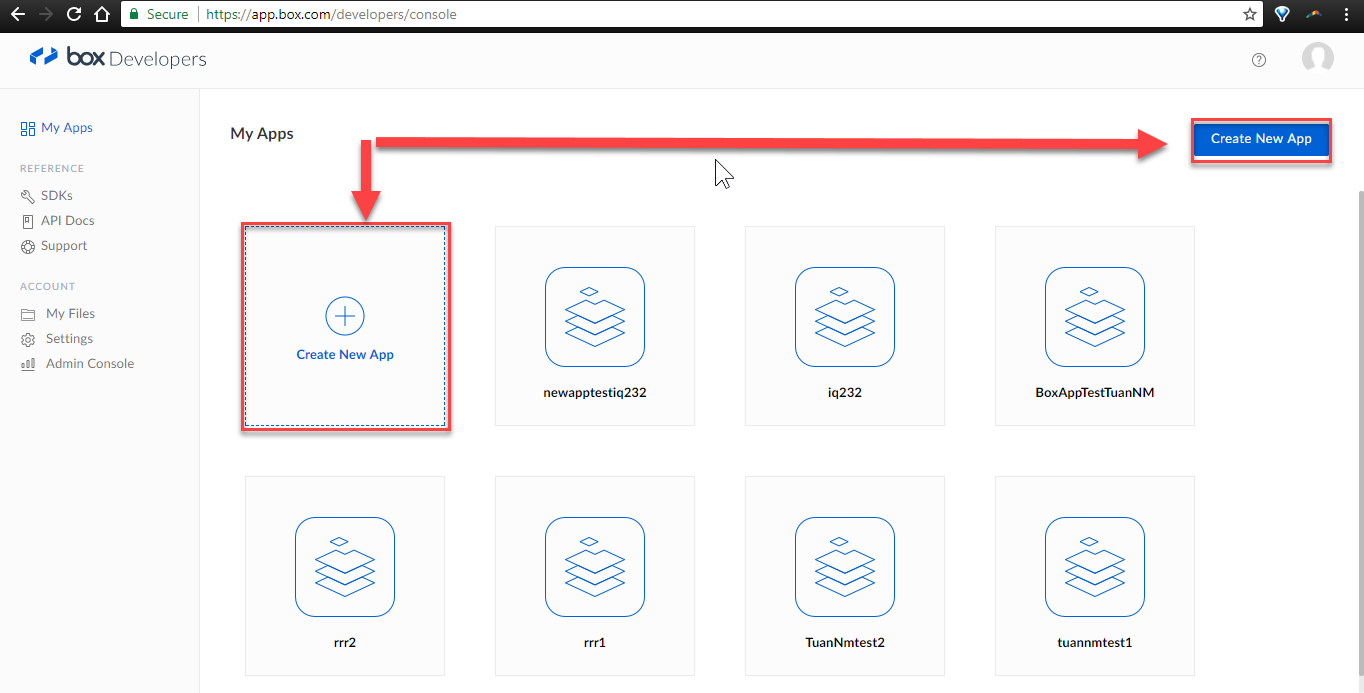Screen dimensions: 1364x693
Task: Open the TuanNmtest2 app icon
Action: pos(845,567)
